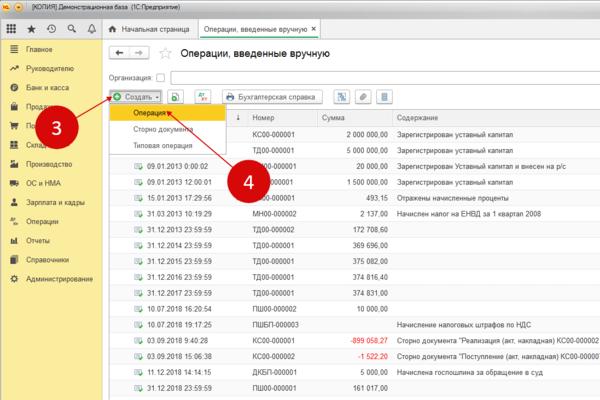Image resolution: width=600 pixels, height=400 pixels.
Task: Choose Типовая операция from the menu
Action: (x=167, y=145)
